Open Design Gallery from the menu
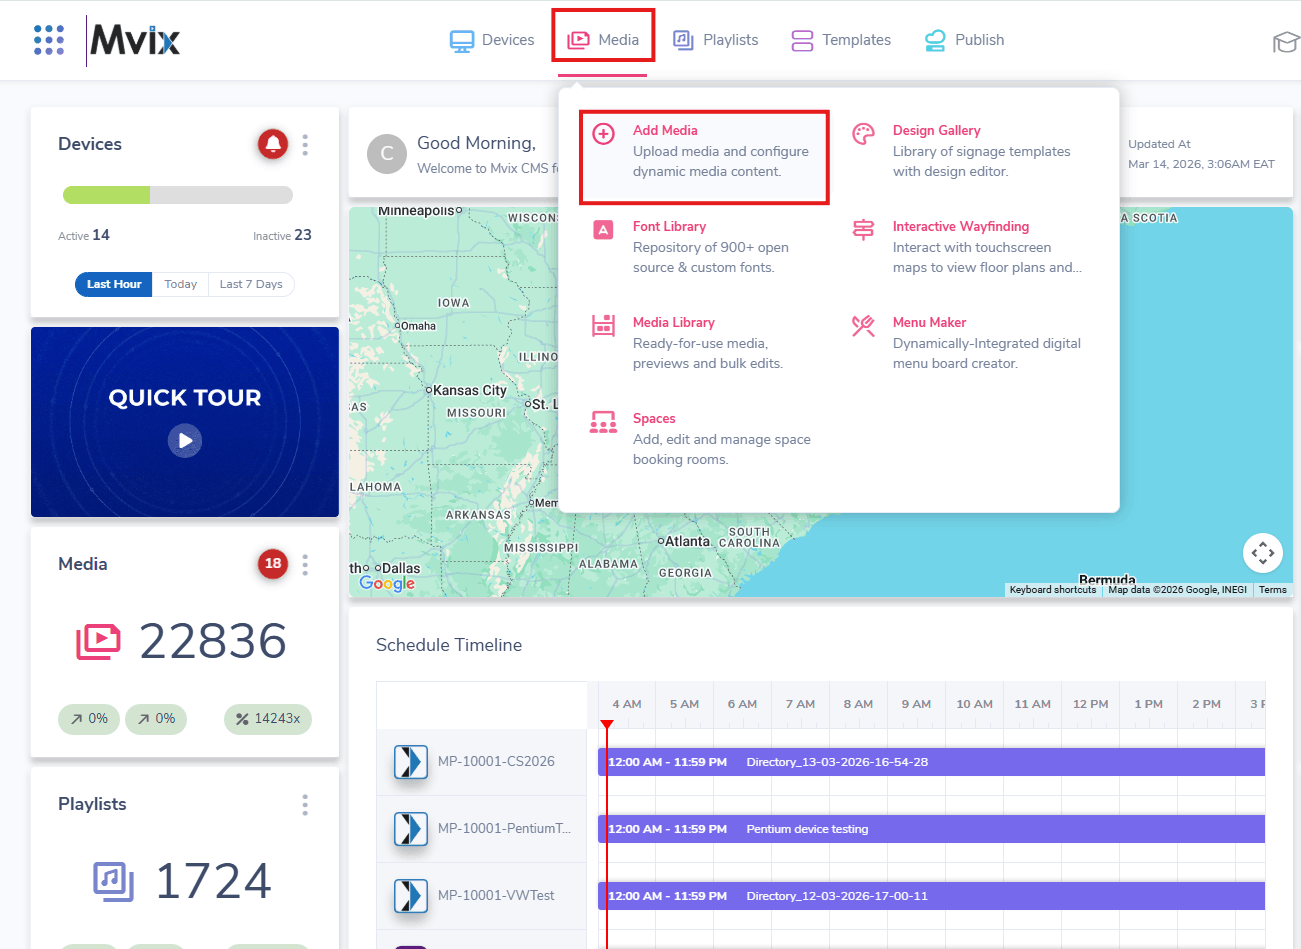This screenshot has height=949, width=1301. 966,151
